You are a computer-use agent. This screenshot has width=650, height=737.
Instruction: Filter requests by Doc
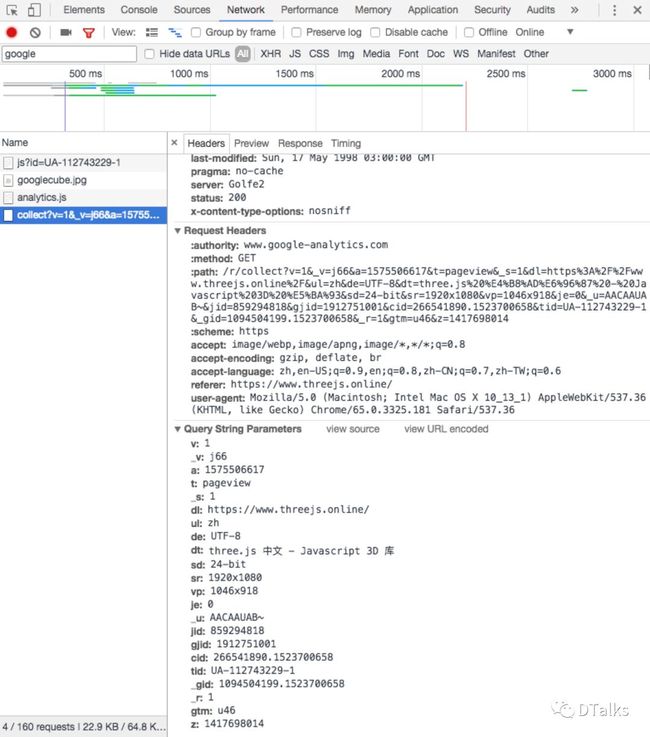click(436, 54)
